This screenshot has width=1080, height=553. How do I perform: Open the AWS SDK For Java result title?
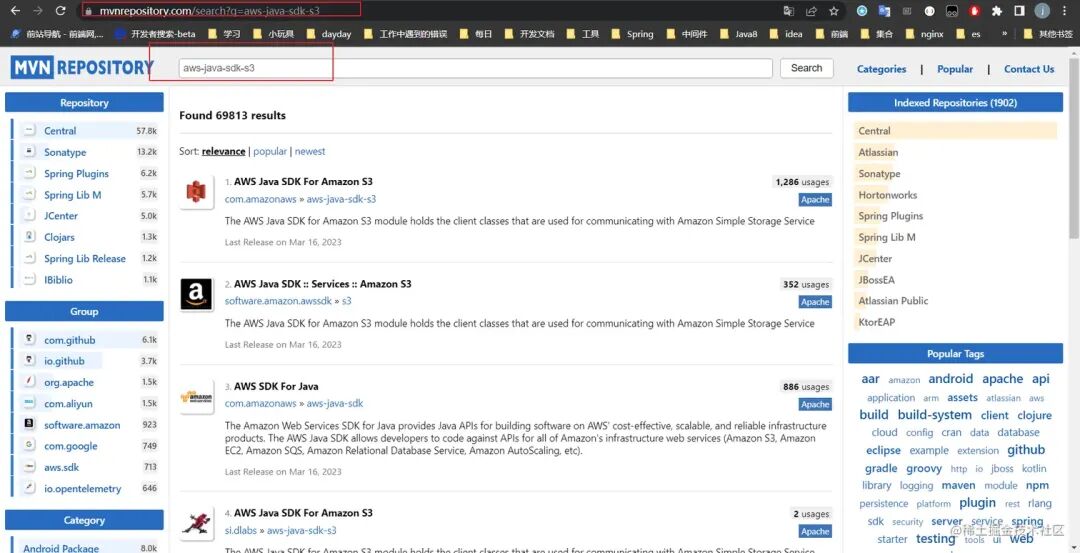[x=276, y=386]
